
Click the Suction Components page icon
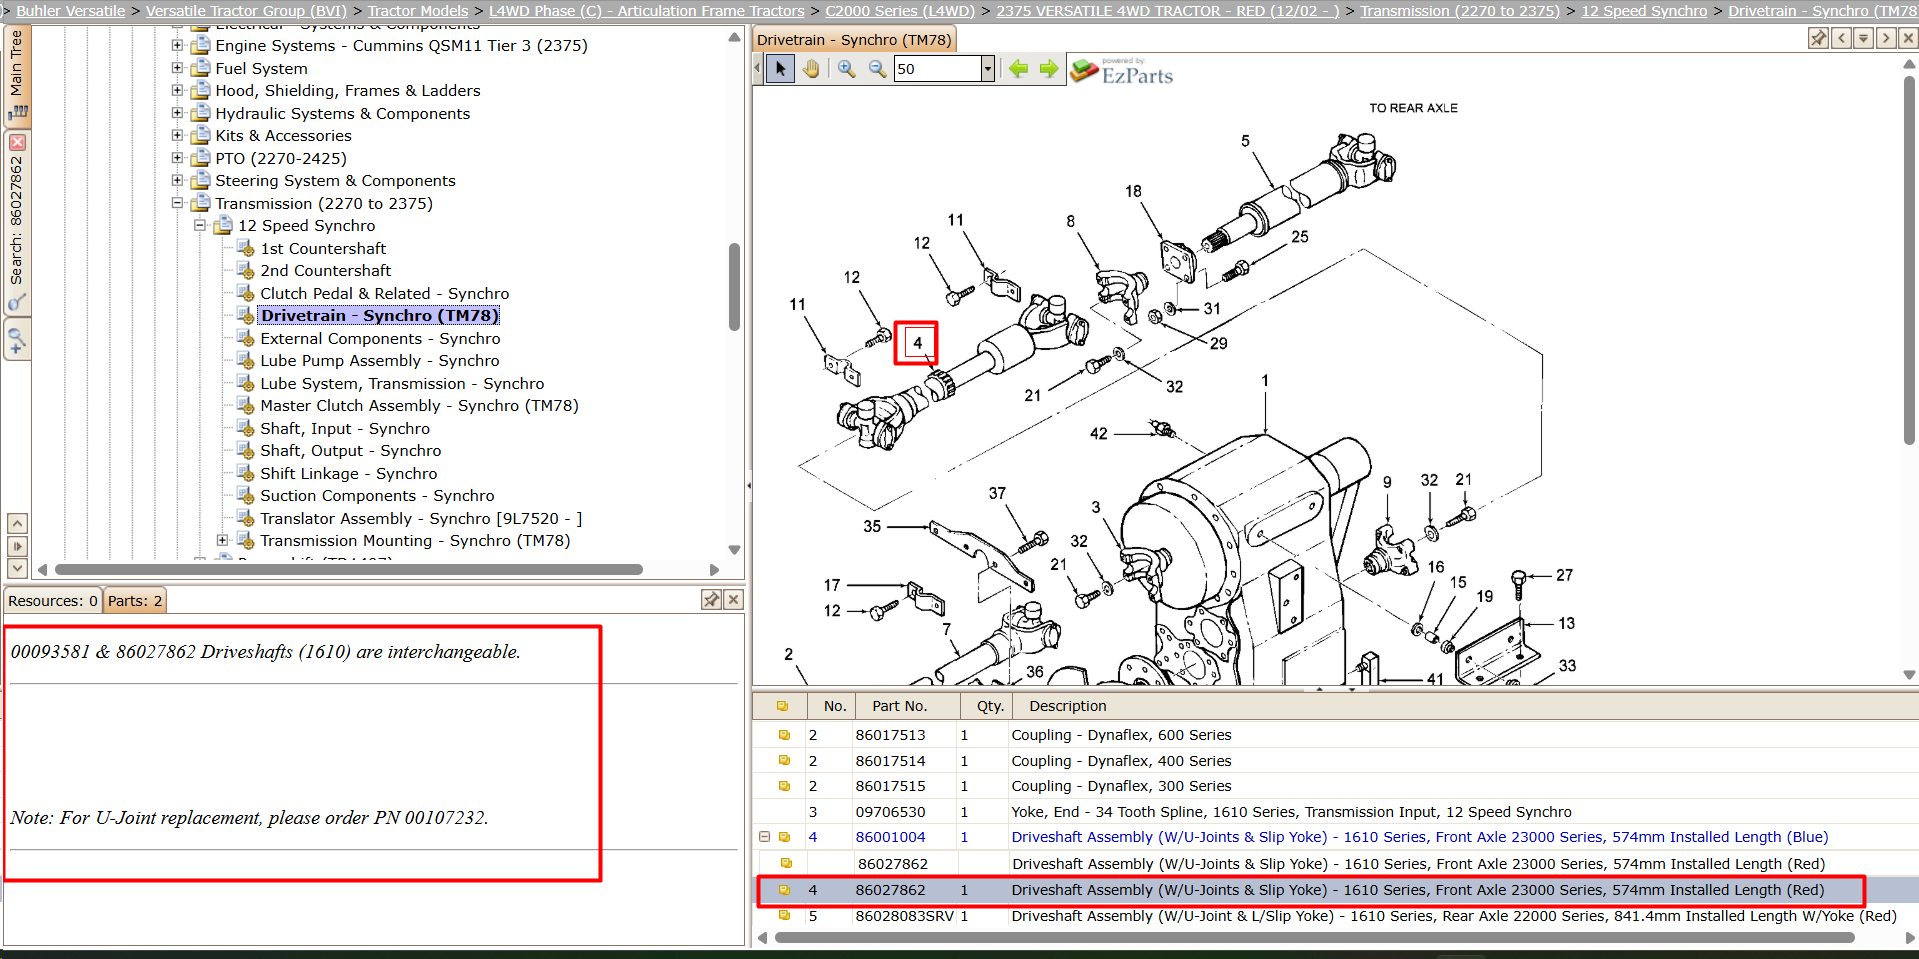246,496
